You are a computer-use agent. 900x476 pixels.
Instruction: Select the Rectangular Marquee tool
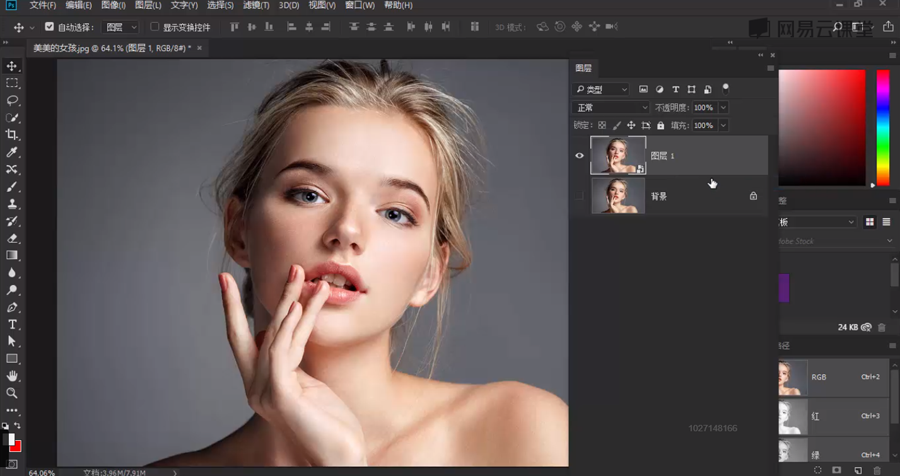click(x=12, y=83)
